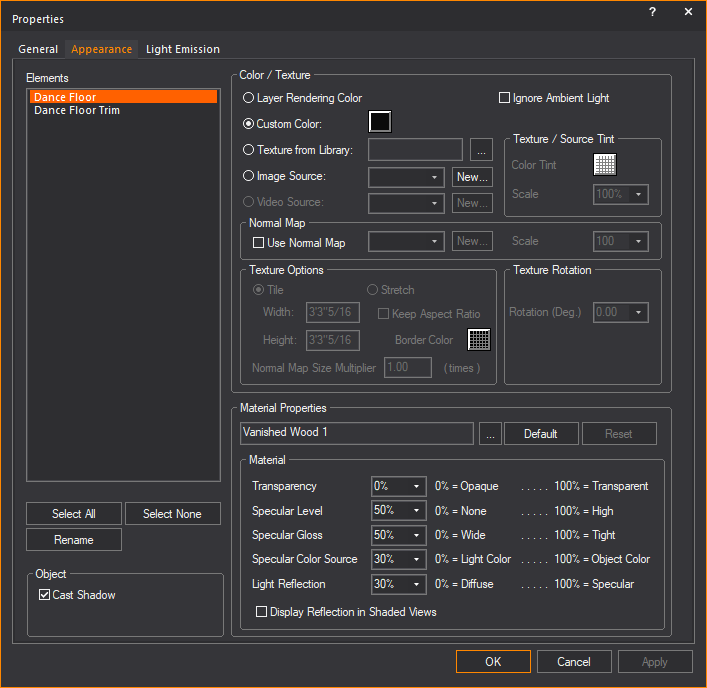Enable the Ignore Ambient Light checkbox

point(504,98)
